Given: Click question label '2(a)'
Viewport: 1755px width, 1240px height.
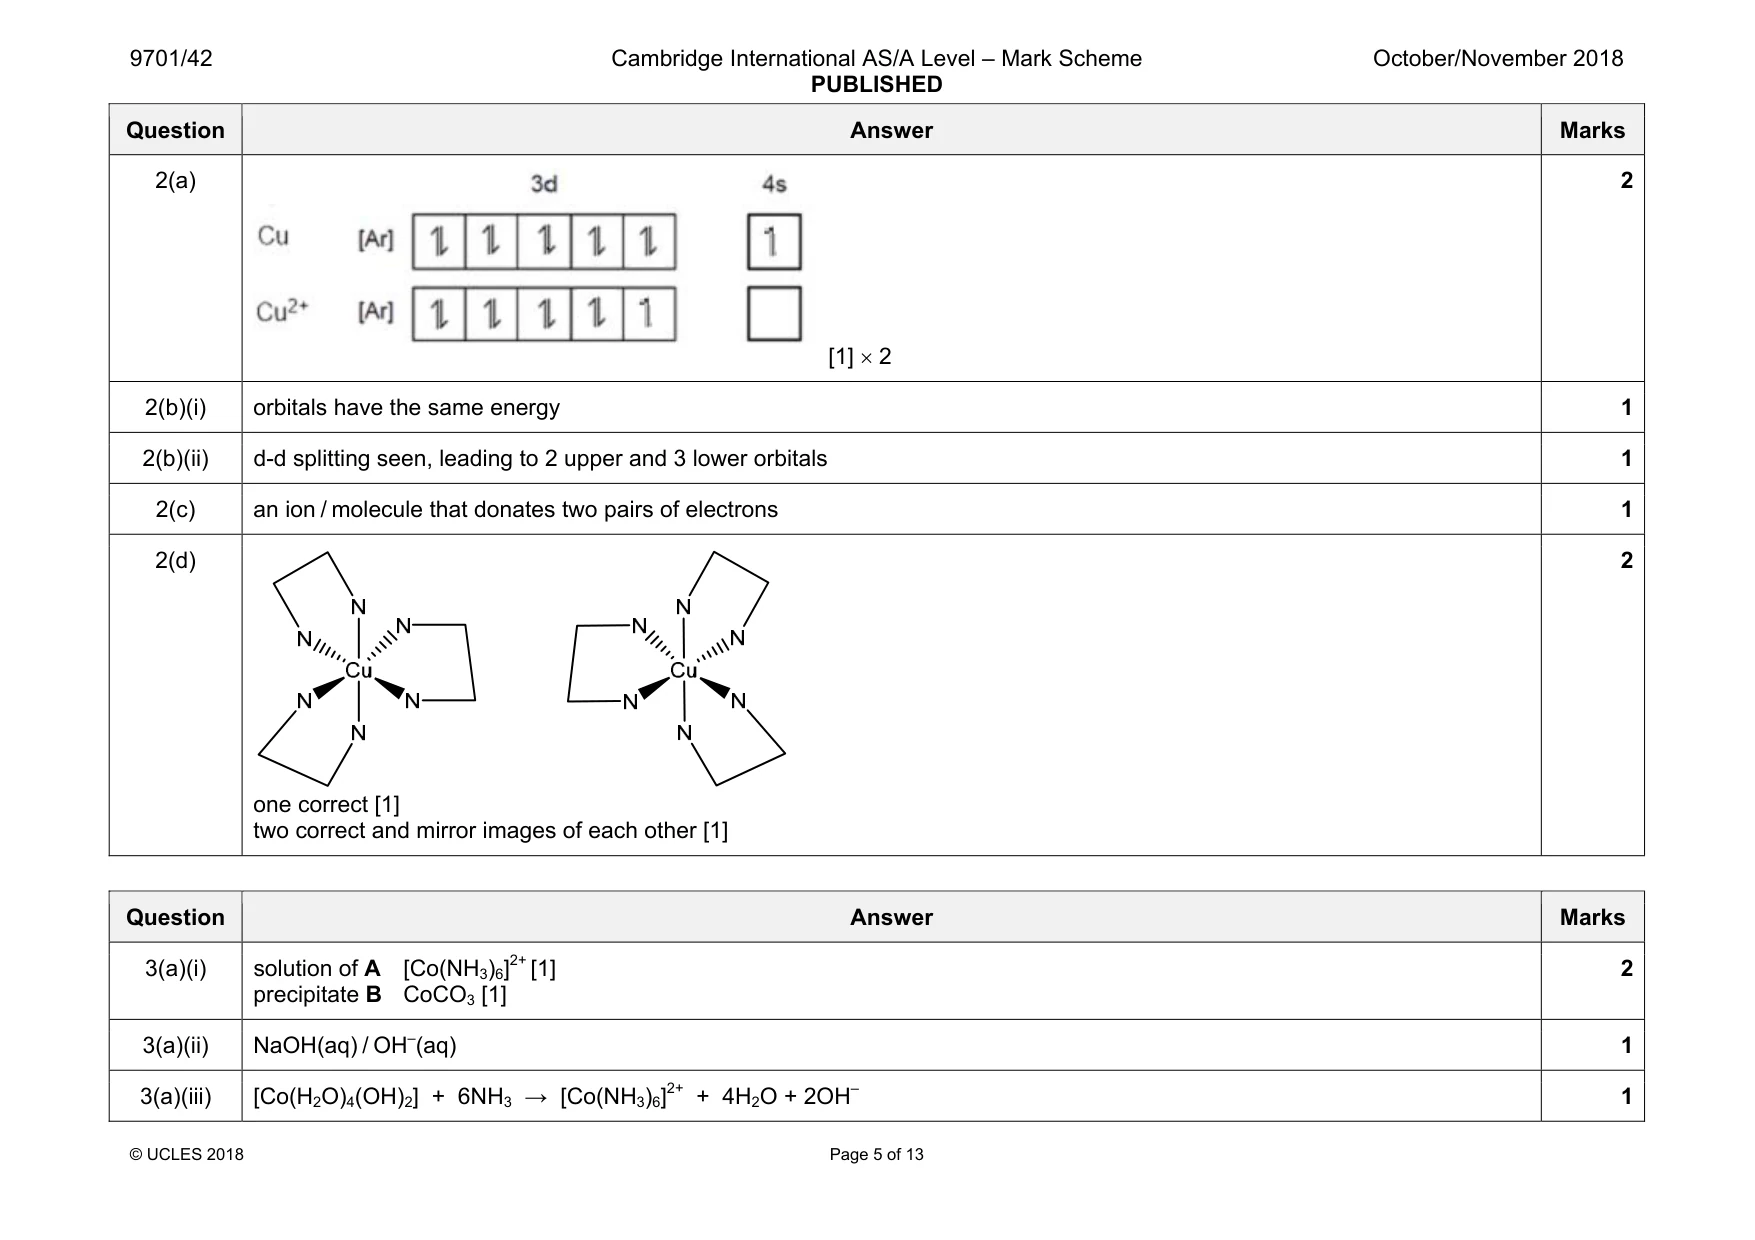Looking at the screenshot, I should [175, 181].
